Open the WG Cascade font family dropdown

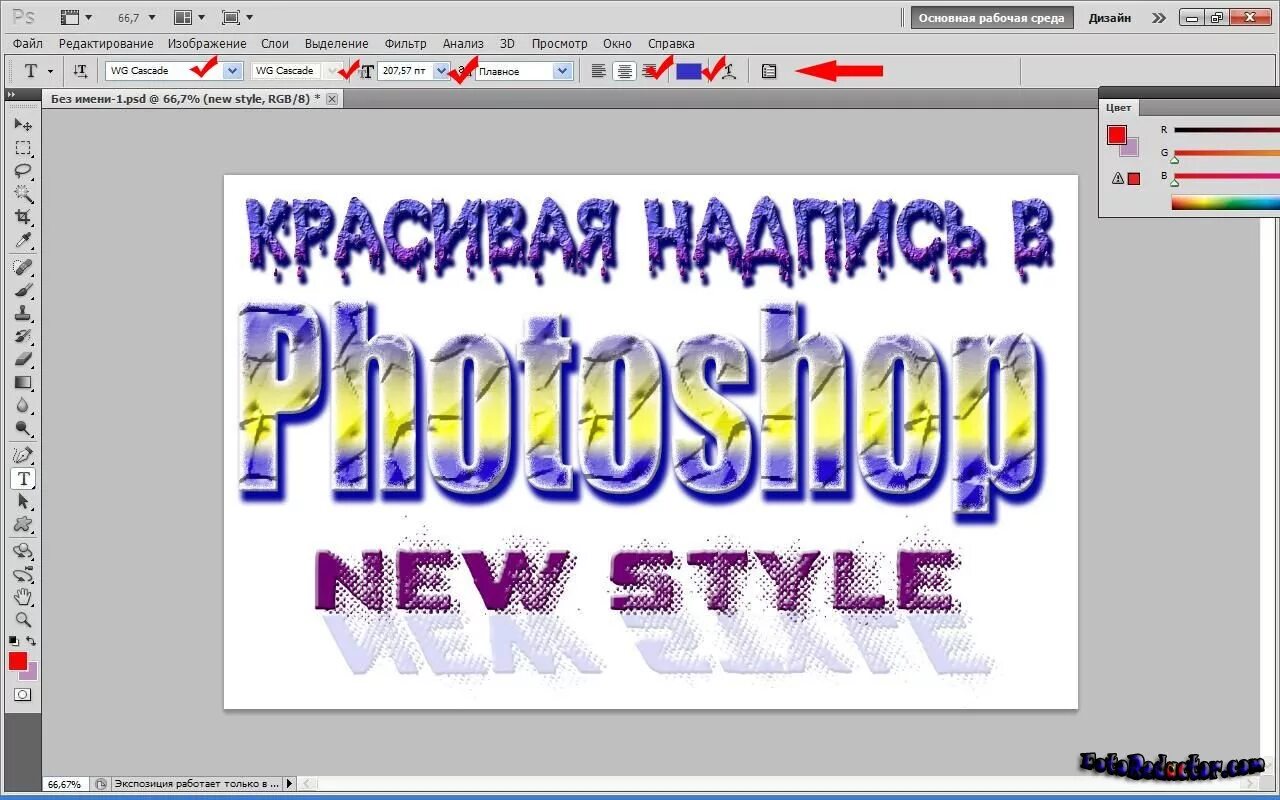[x=233, y=71]
